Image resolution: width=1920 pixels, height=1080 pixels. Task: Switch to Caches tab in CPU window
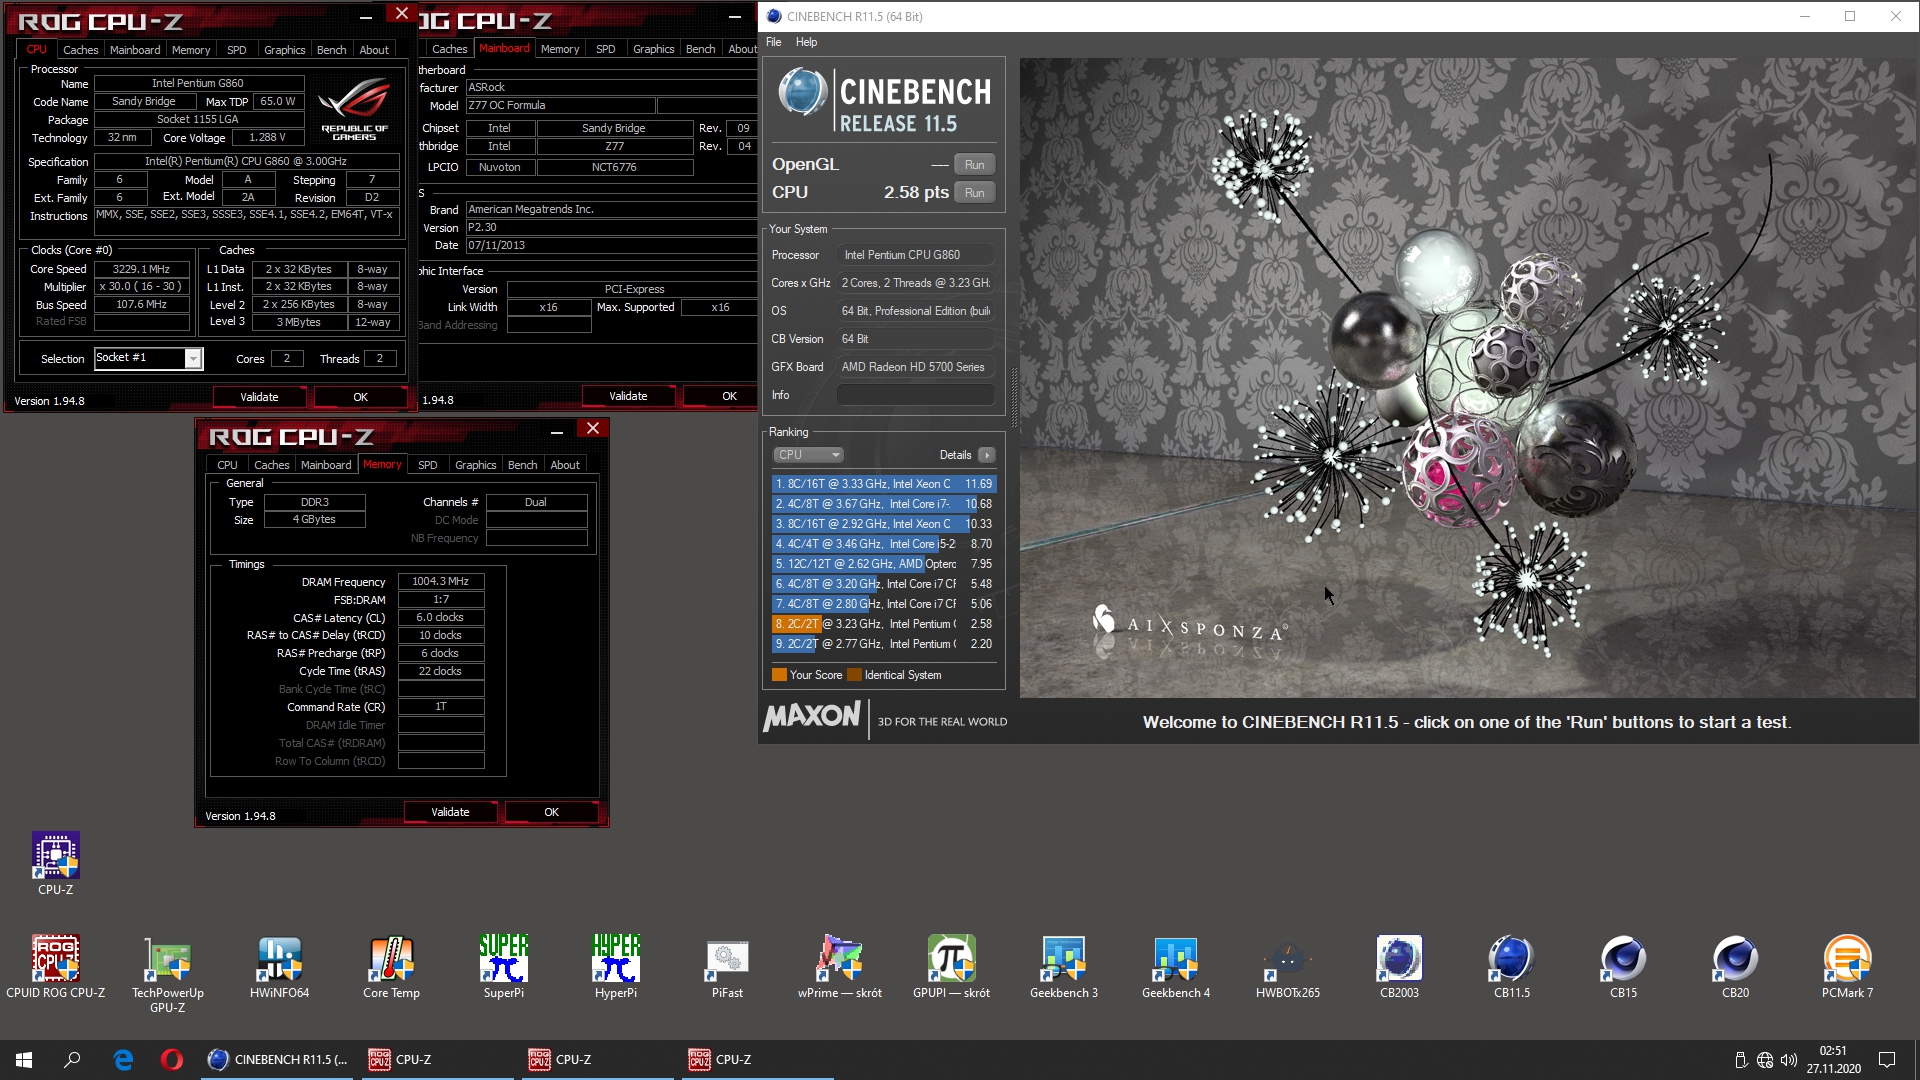[x=81, y=50]
